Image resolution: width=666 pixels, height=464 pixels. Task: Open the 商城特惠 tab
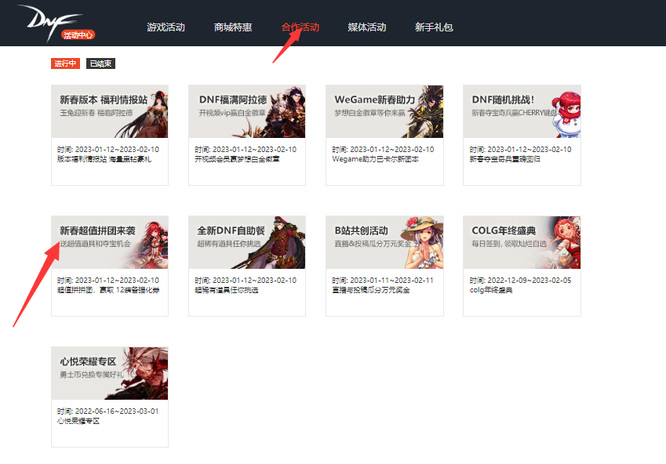point(233,27)
